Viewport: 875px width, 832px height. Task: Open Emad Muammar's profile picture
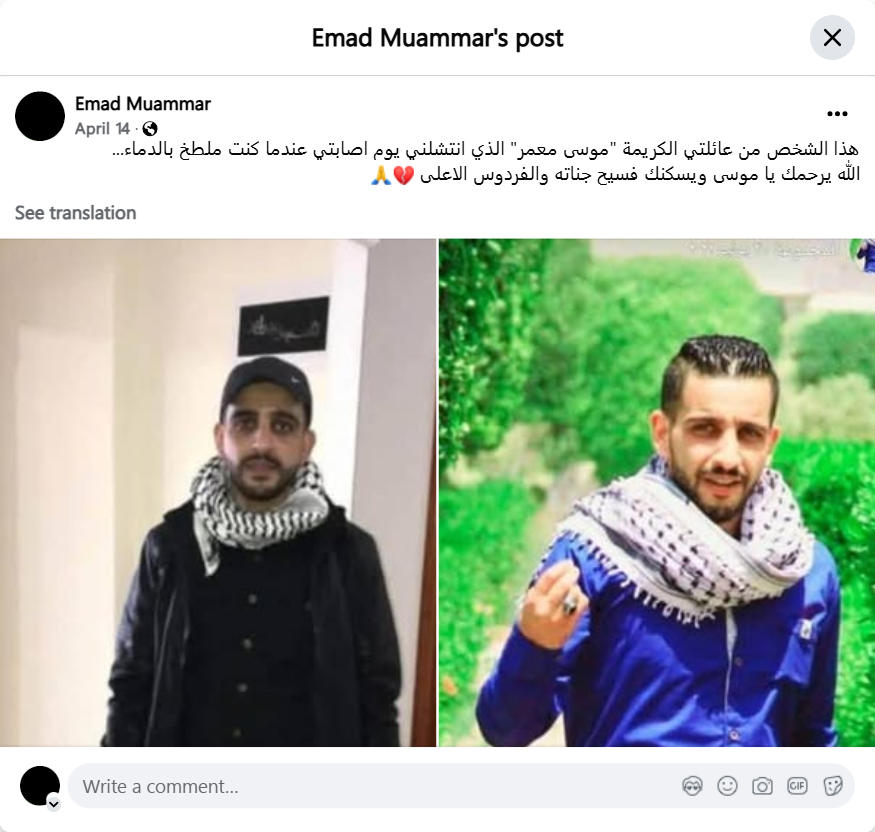pos(40,116)
